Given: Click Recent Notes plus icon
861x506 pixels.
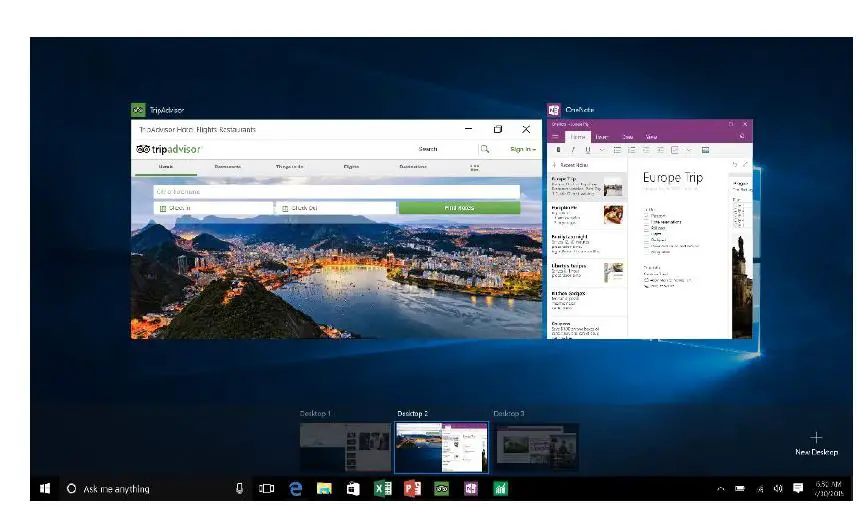Looking at the screenshot, I should tap(555, 165).
